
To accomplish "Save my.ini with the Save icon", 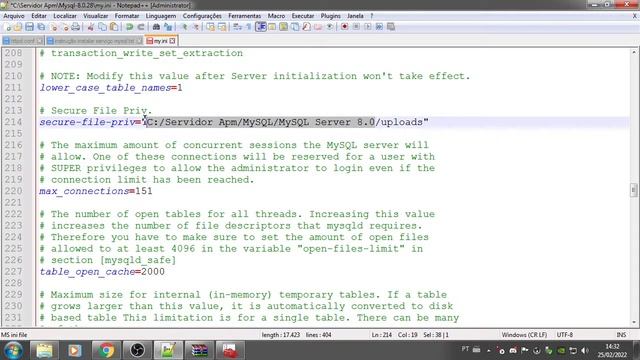I will [29, 27].
